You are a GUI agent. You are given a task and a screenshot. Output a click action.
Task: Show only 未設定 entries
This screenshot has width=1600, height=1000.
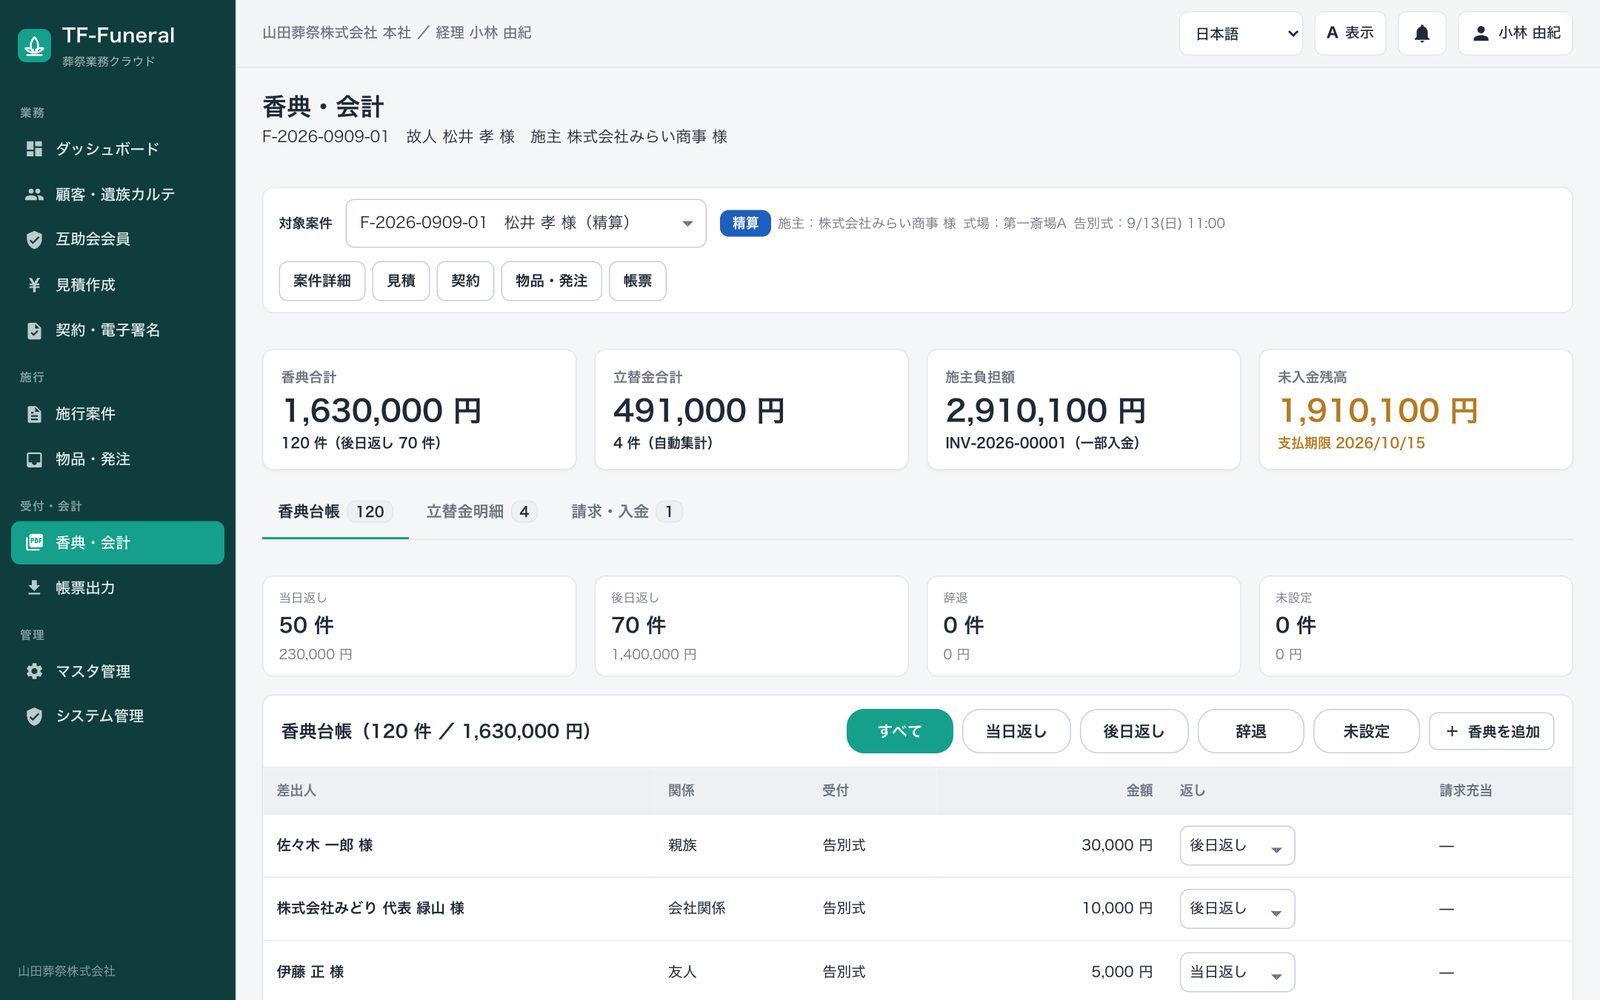pos(1366,731)
